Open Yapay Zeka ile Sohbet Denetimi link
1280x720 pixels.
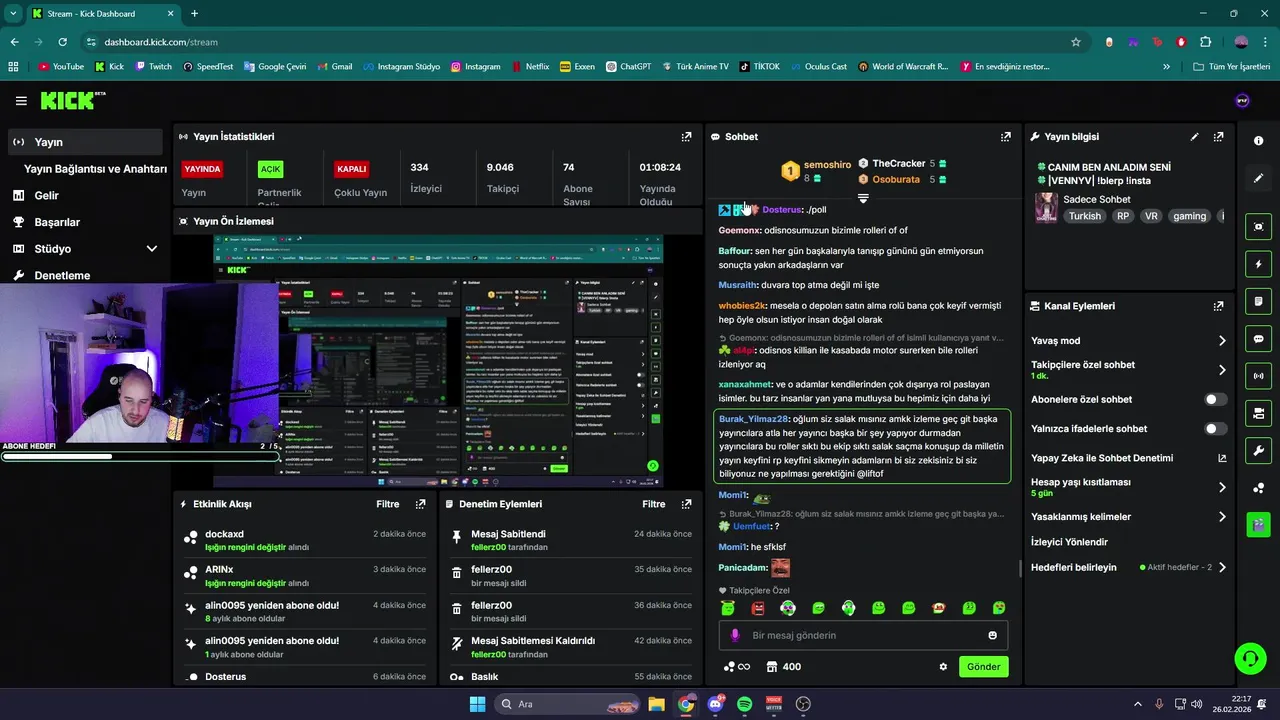pyautogui.click(x=1128, y=458)
